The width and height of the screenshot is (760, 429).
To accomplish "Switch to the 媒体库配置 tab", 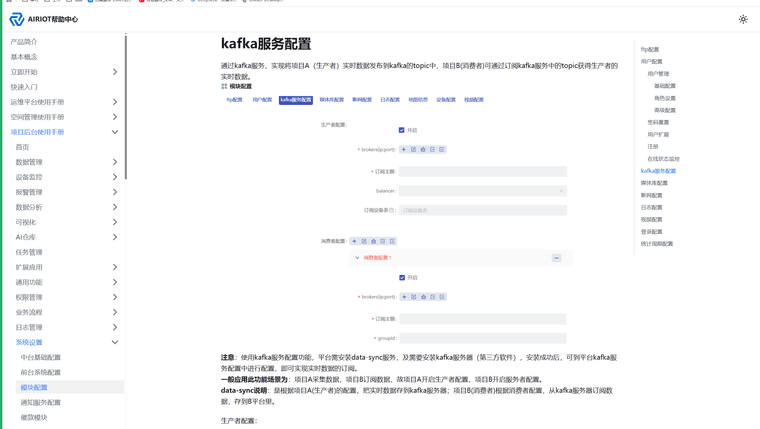I will point(331,100).
